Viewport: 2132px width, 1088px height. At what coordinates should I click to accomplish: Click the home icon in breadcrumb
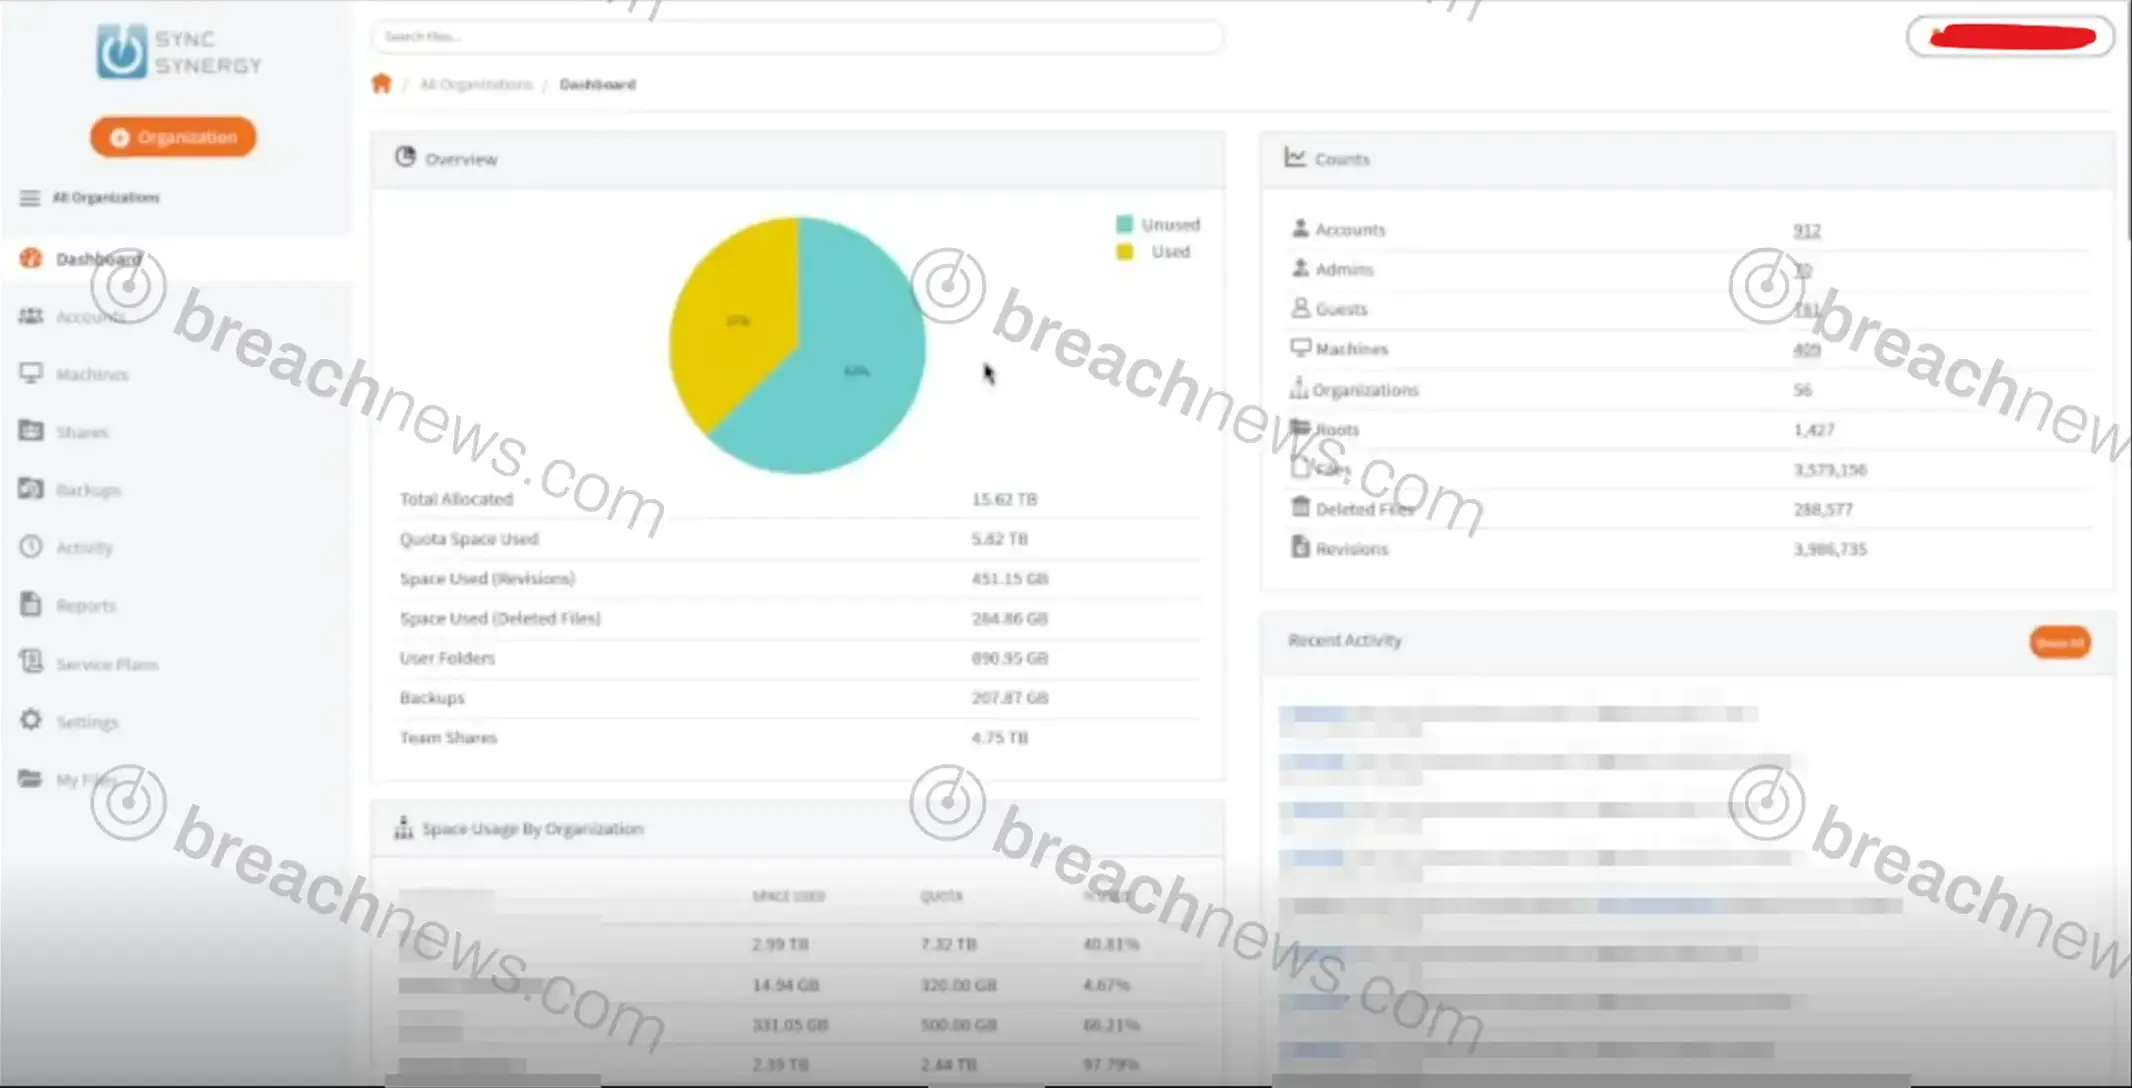381,84
